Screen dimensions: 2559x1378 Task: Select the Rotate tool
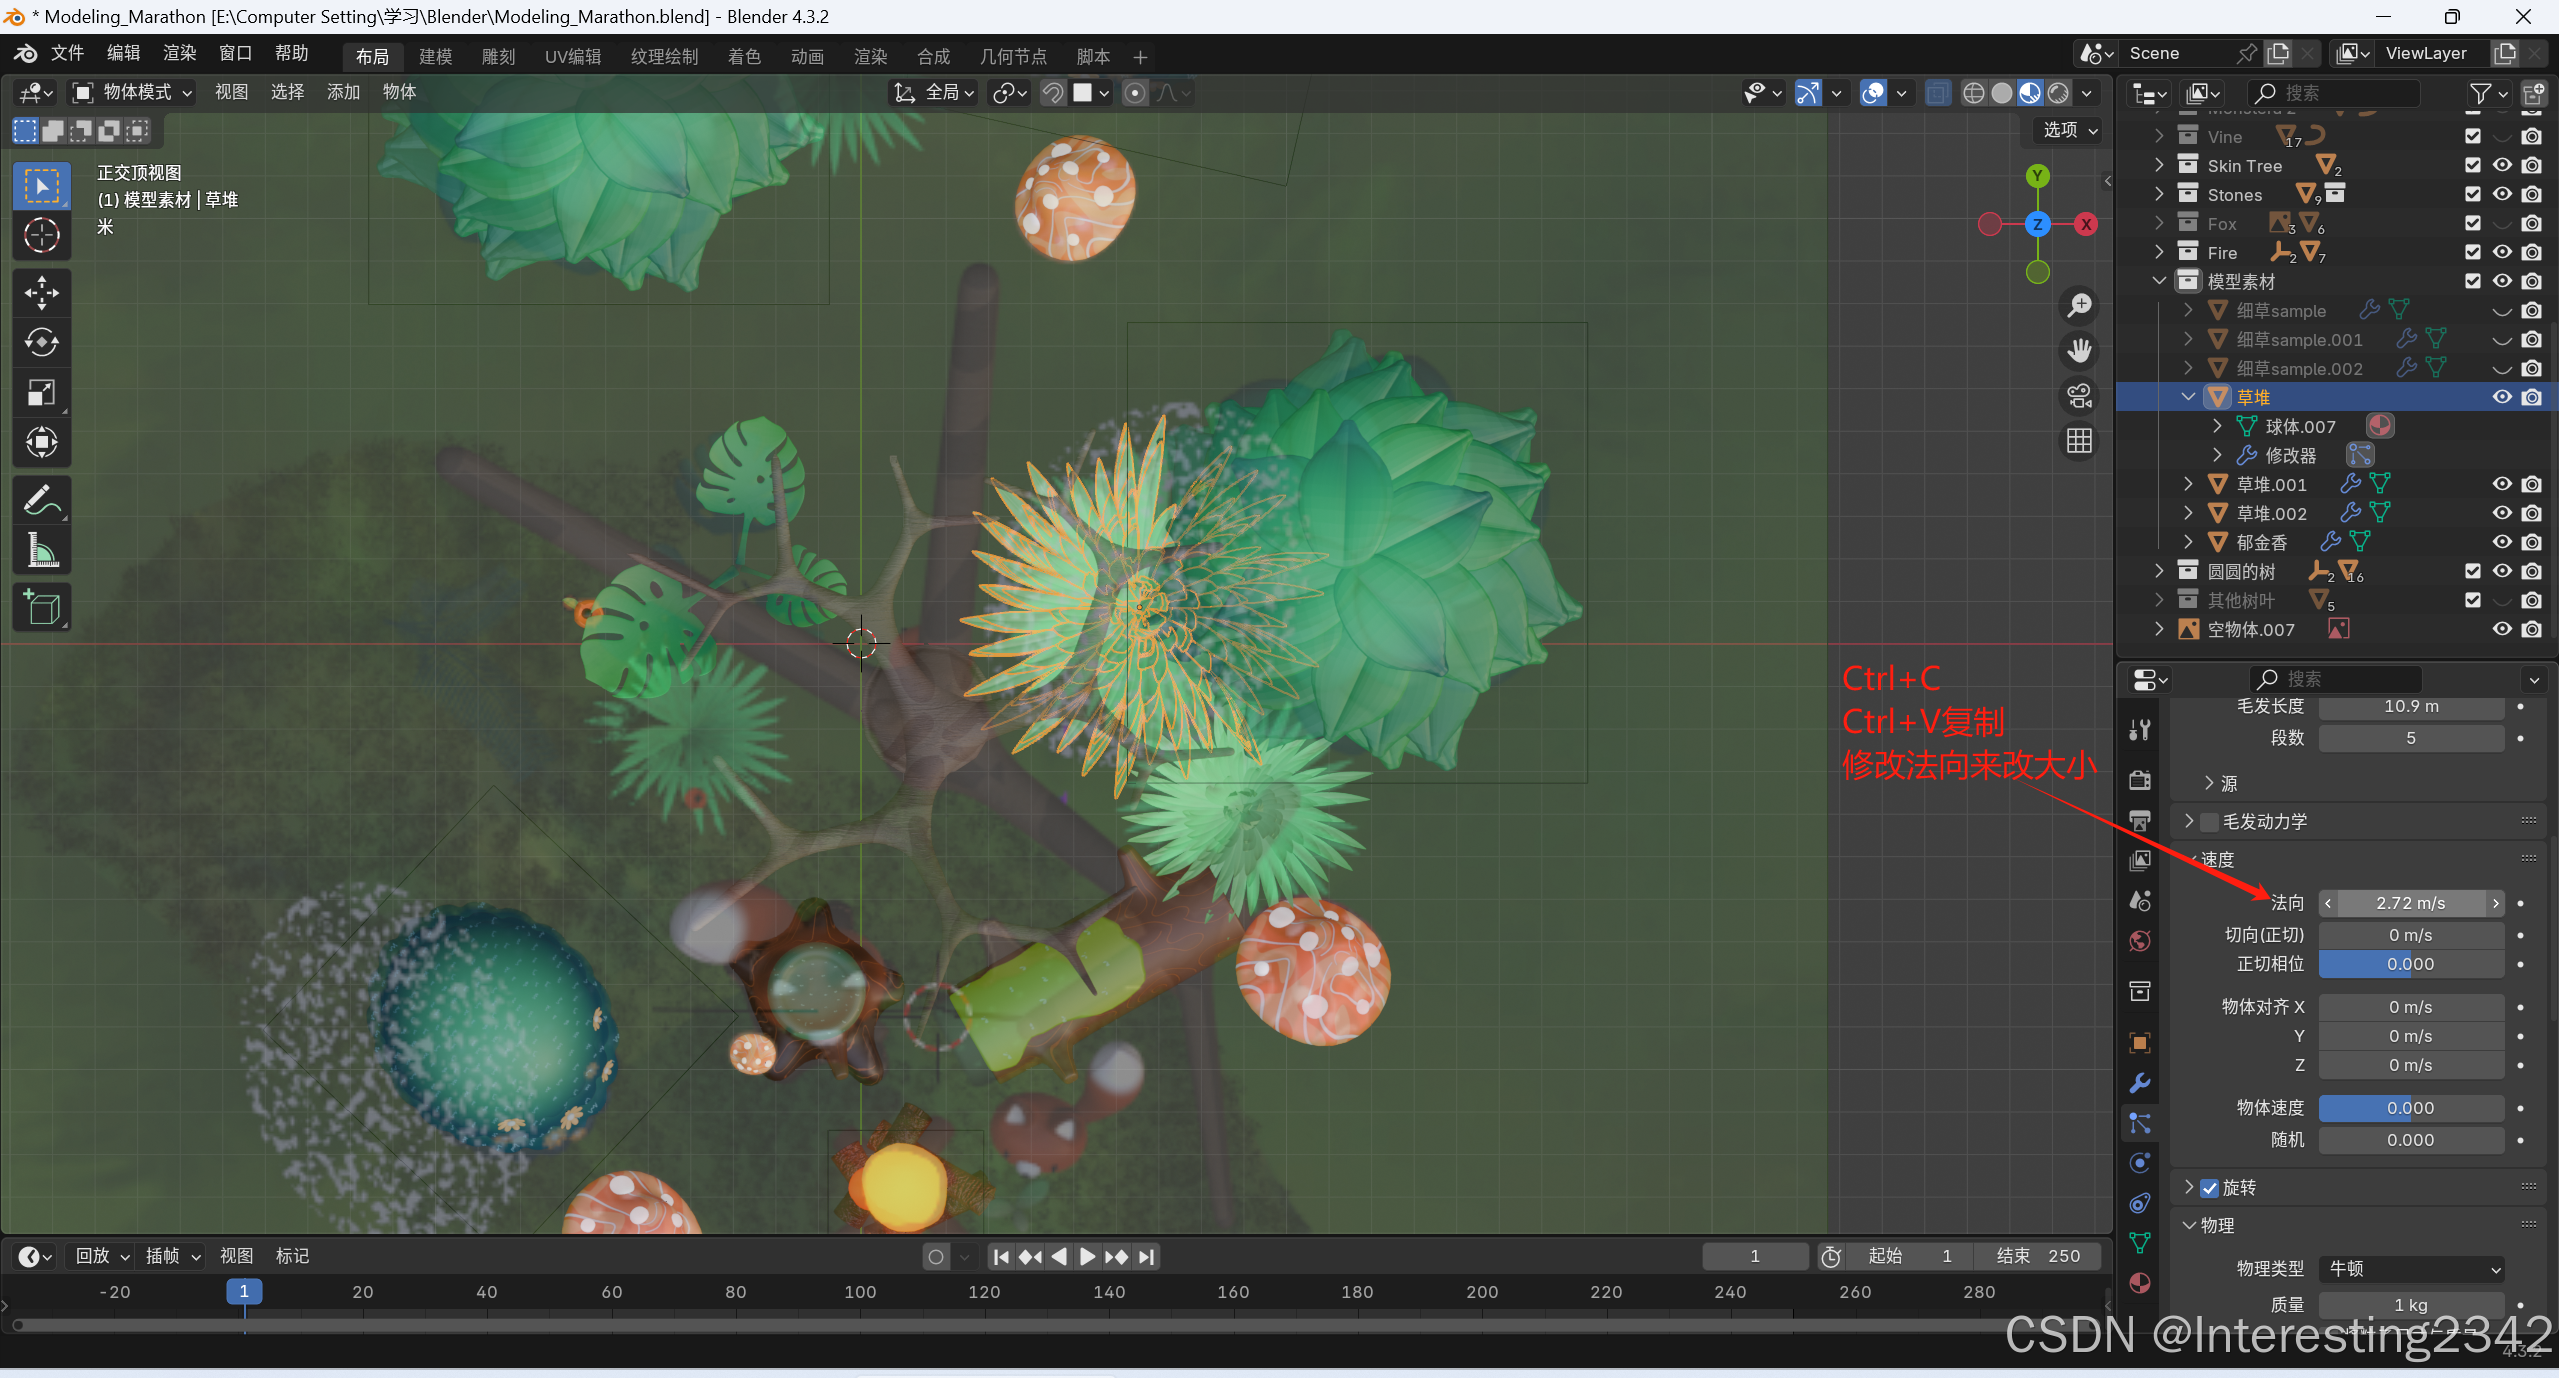point(41,343)
